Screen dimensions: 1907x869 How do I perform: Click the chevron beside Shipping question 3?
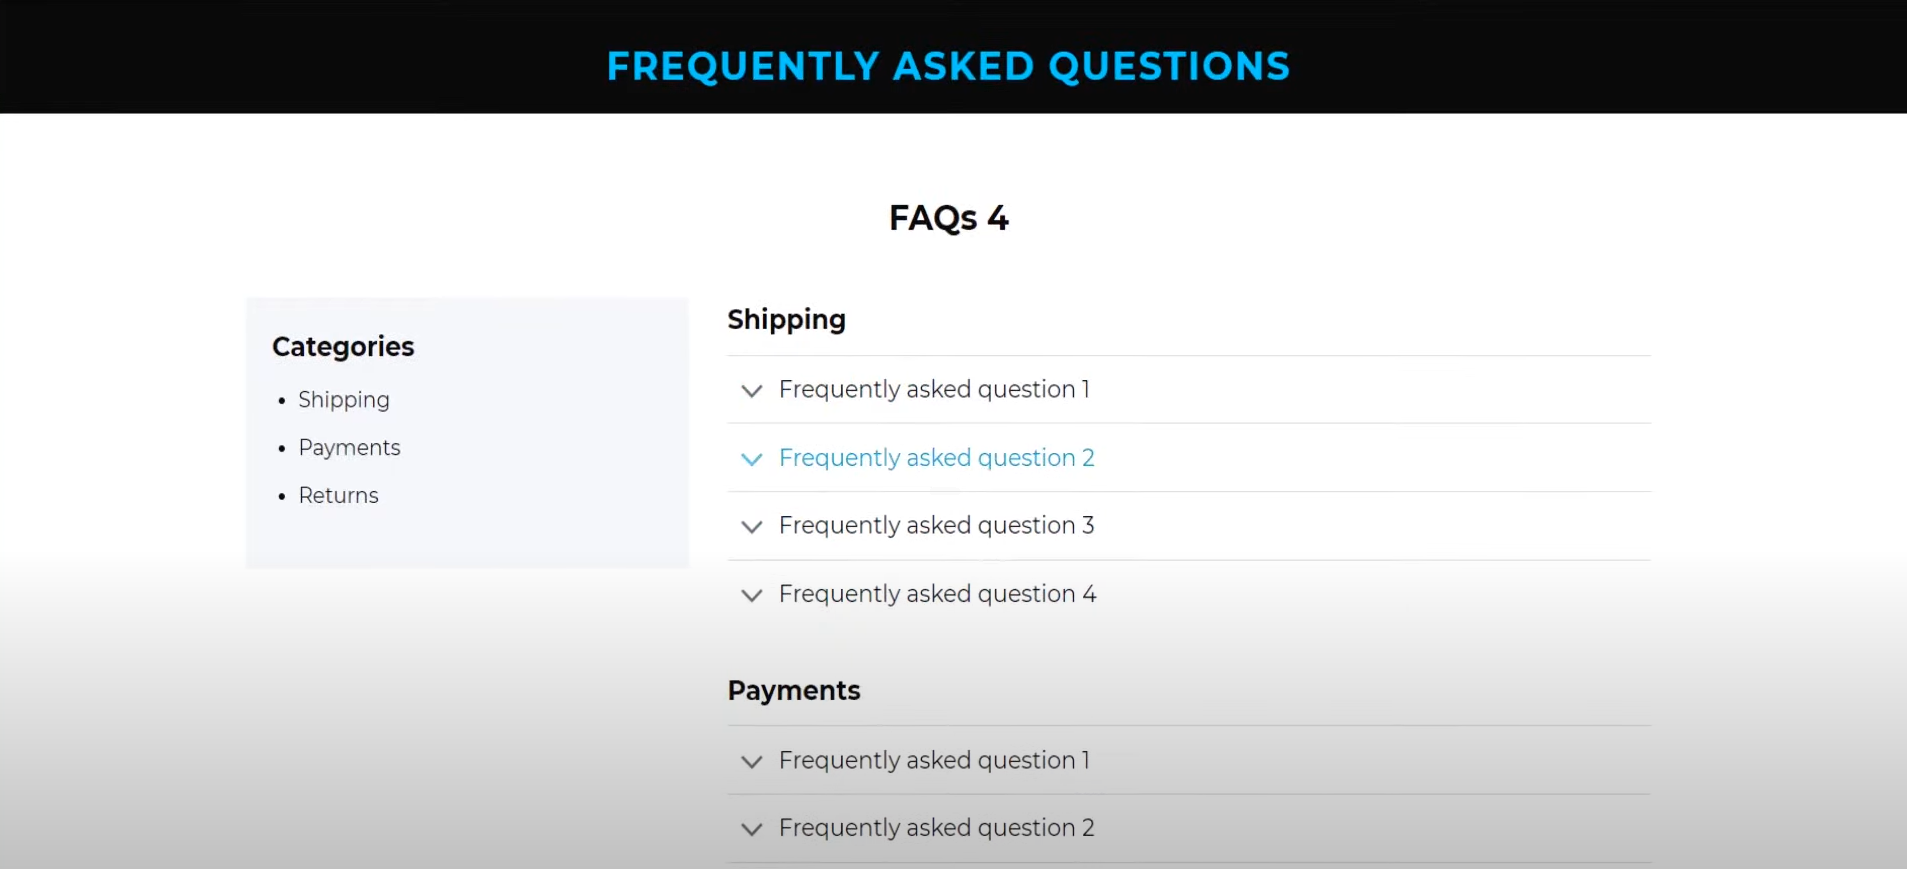(x=752, y=527)
